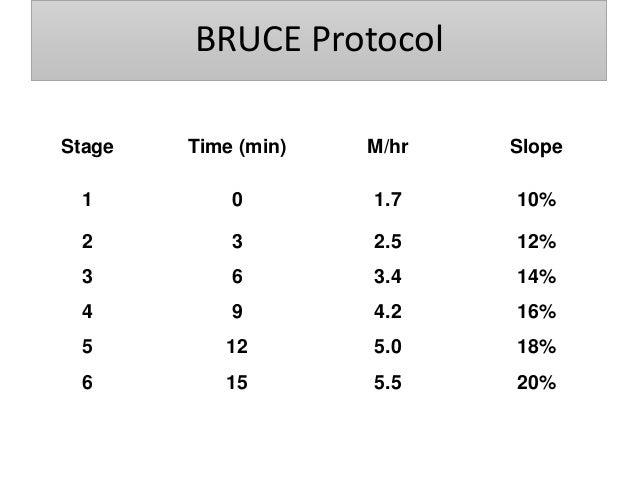Select the 2.5 speed value
Image resolution: width=638 pixels, height=479 pixels.
coord(388,242)
